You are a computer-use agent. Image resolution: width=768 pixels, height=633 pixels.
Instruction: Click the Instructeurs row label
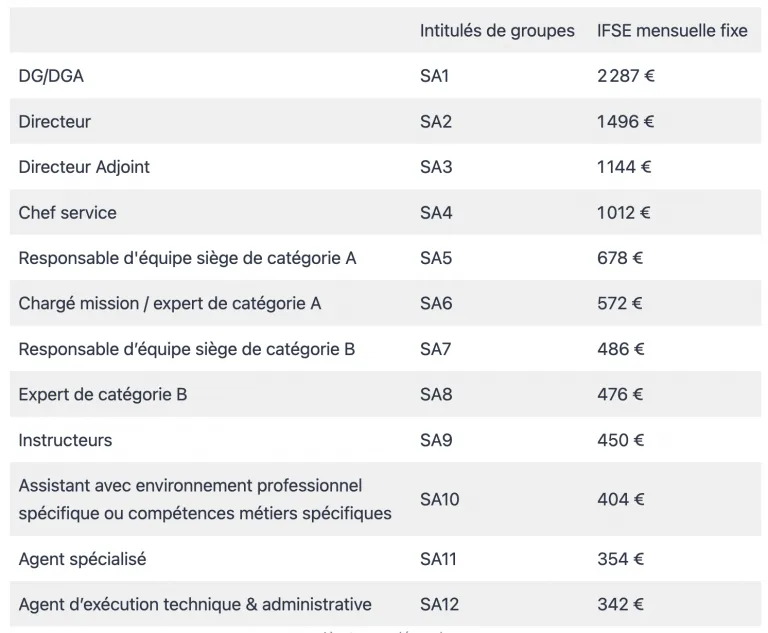tap(65, 440)
